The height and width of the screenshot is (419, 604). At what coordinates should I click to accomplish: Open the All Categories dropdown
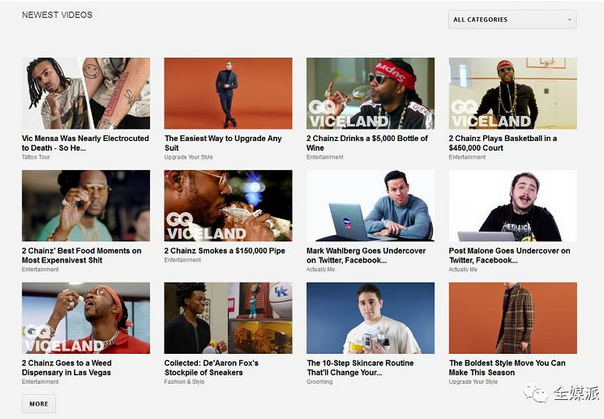[512, 20]
